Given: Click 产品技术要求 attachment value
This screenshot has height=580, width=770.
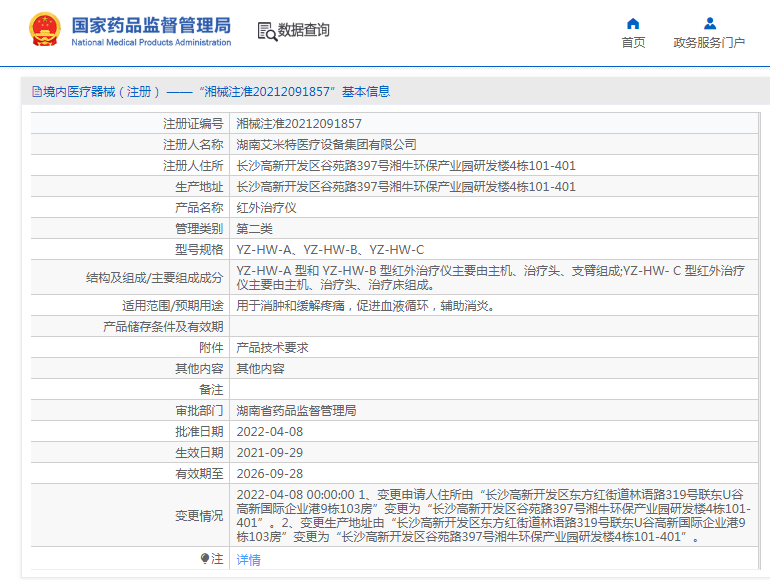Looking at the screenshot, I should [x=273, y=348].
